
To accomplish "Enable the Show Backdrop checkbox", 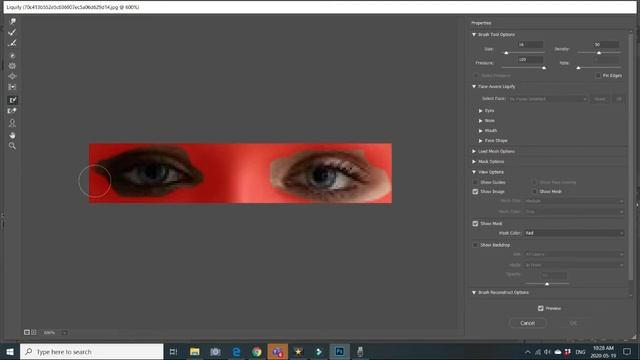I will pos(475,245).
